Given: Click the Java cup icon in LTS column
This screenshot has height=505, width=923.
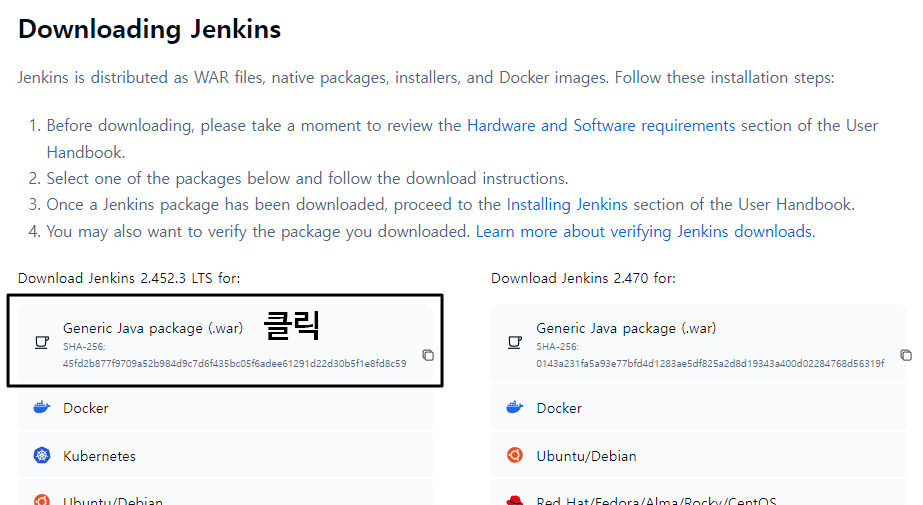Looking at the screenshot, I should [42, 343].
